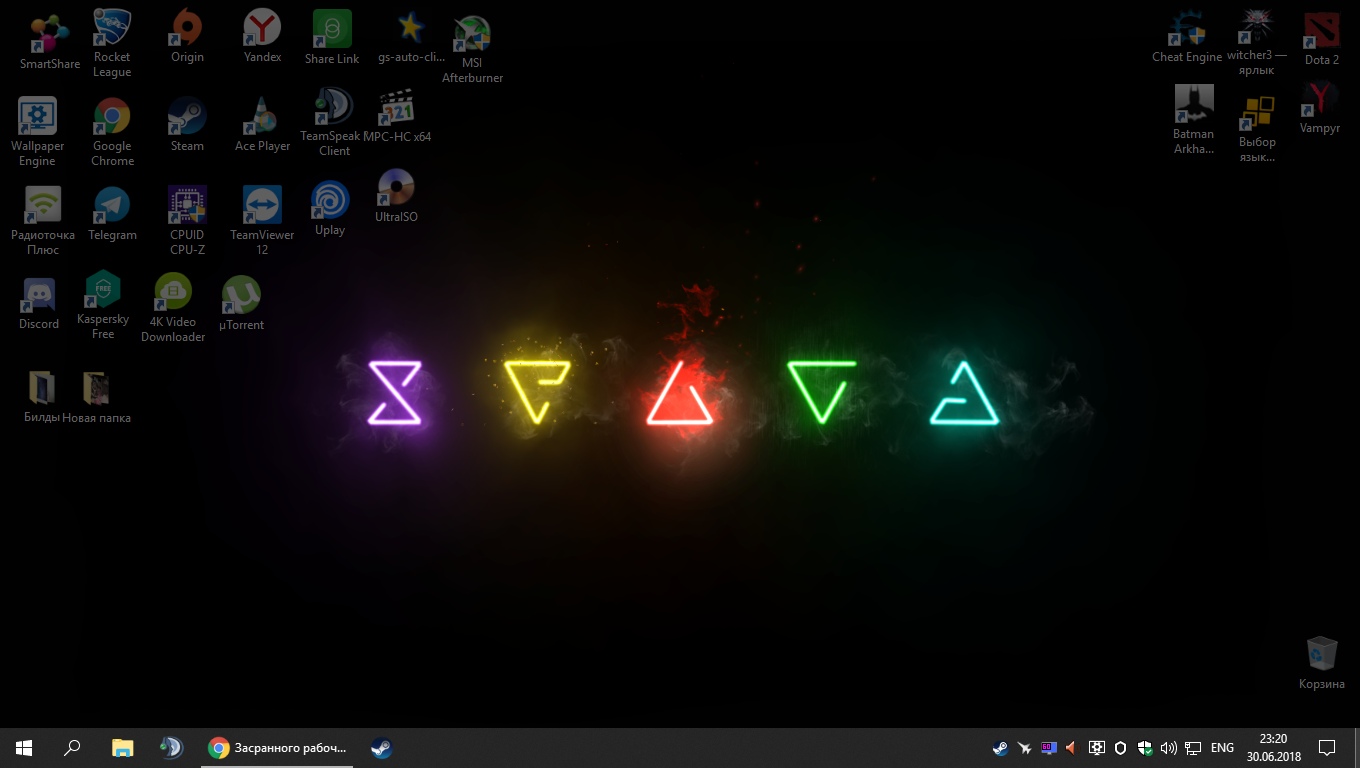
Task: Click the taskbar search magnifier
Action: 72,748
